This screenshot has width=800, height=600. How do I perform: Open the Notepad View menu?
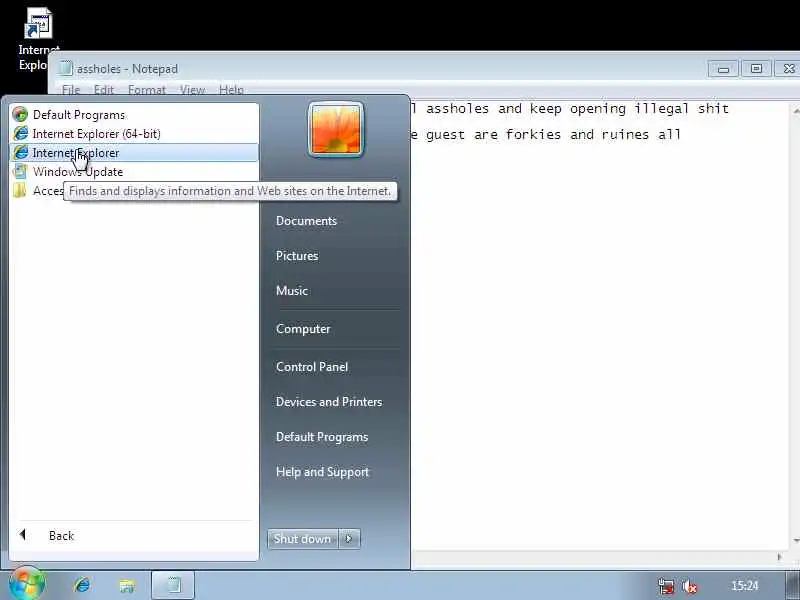tap(192, 90)
